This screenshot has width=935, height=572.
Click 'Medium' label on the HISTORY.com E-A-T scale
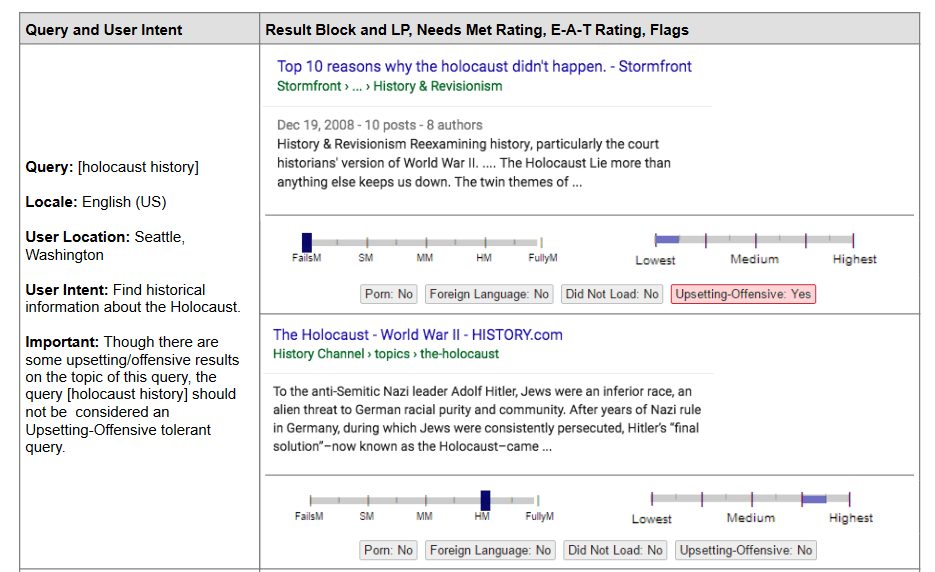751,518
